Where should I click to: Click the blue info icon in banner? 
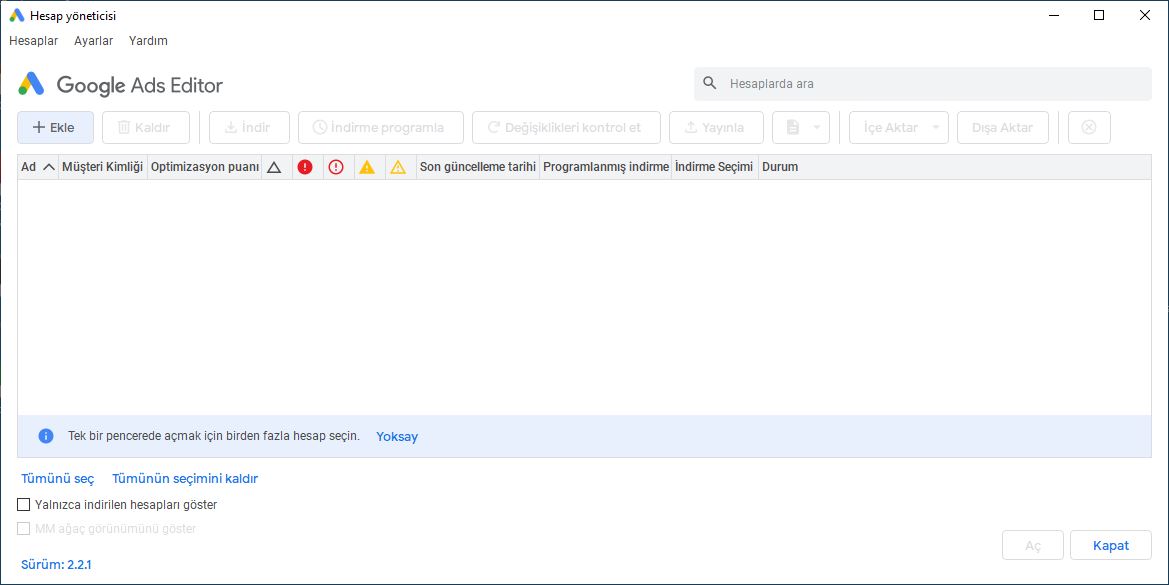point(46,436)
